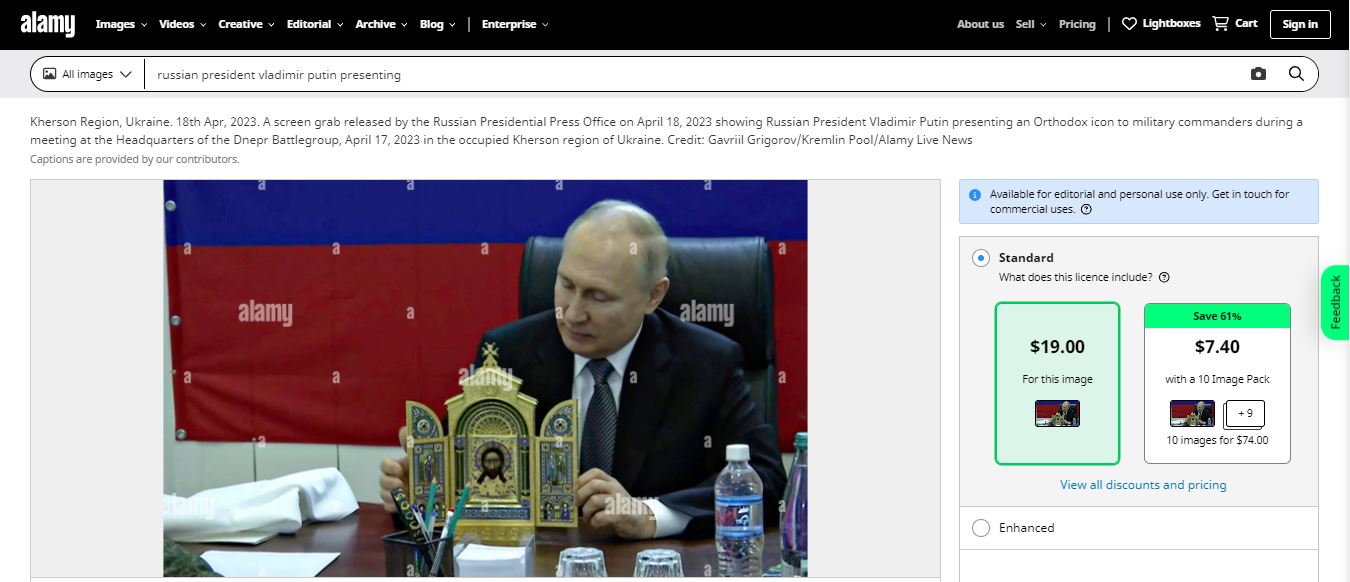
Task: Click the help icon beside commercial uses
Action: coord(1086,210)
